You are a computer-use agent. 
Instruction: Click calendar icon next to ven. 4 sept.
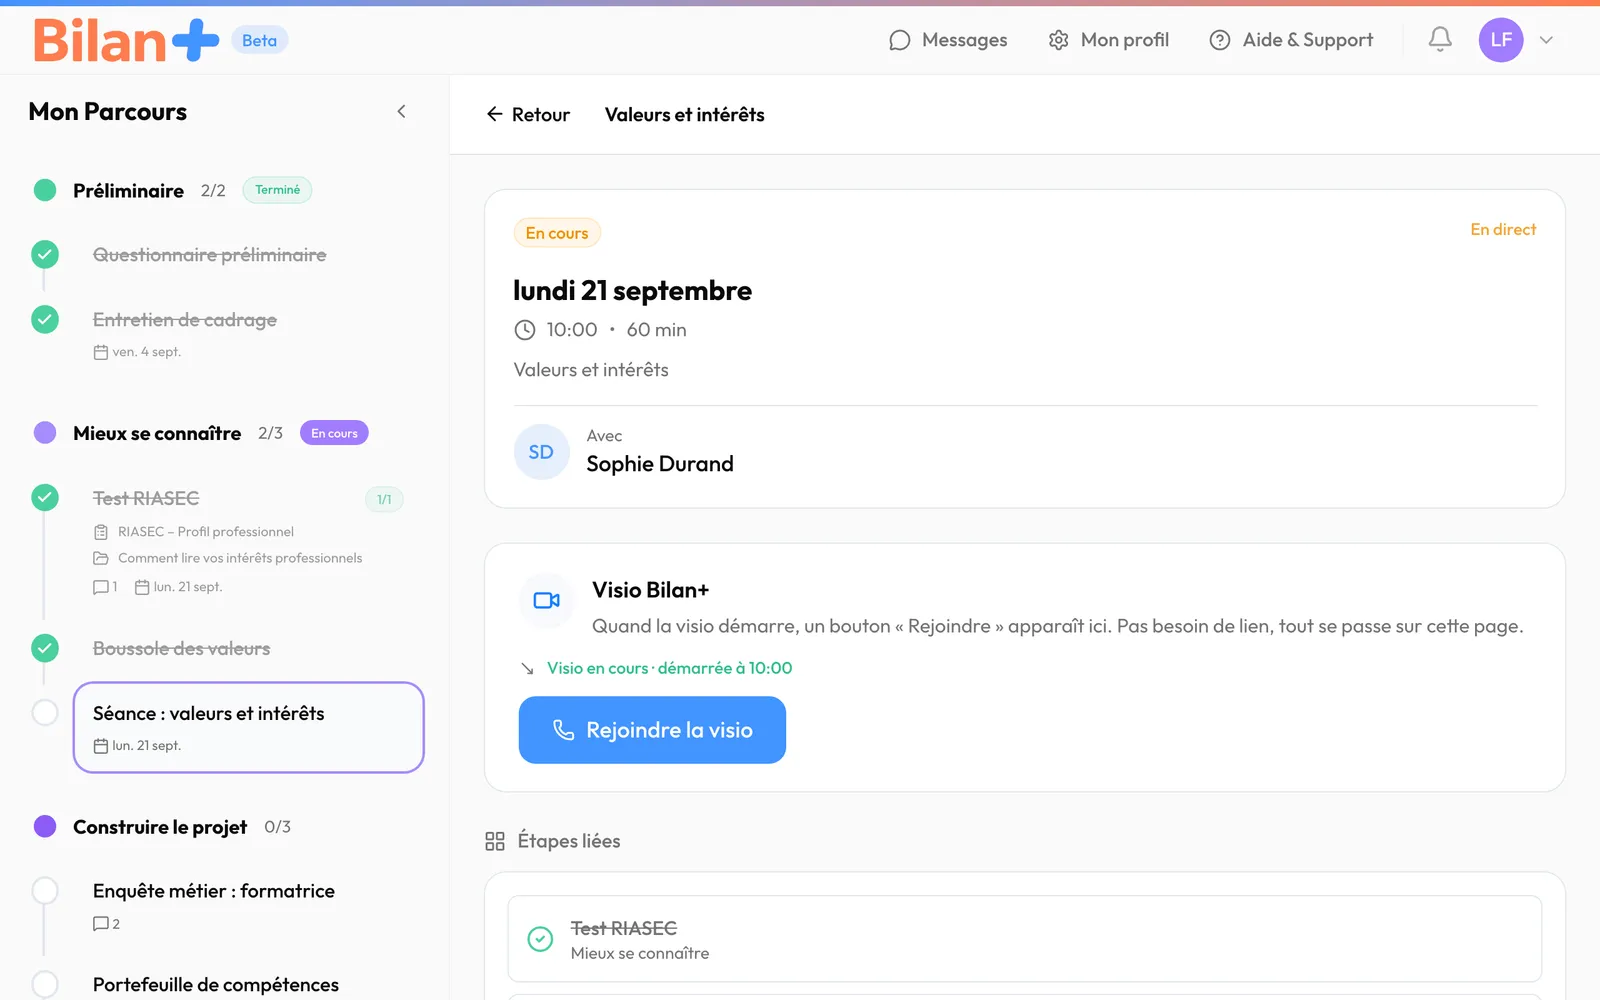pos(100,352)
